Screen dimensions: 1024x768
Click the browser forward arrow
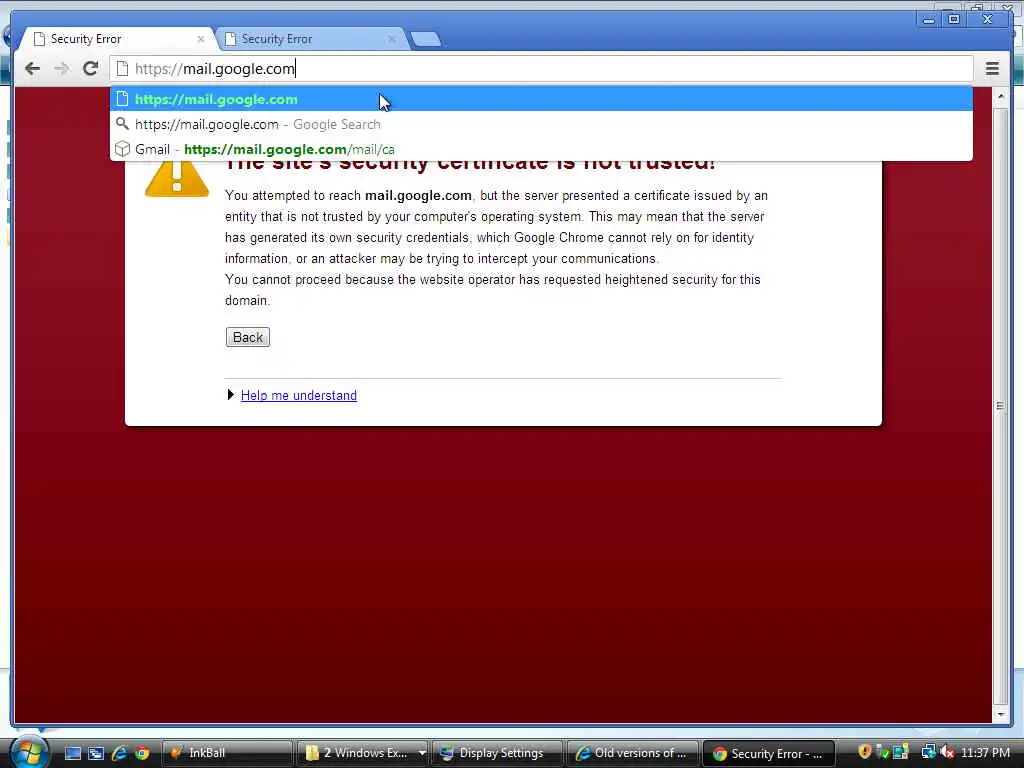(61, 69)
